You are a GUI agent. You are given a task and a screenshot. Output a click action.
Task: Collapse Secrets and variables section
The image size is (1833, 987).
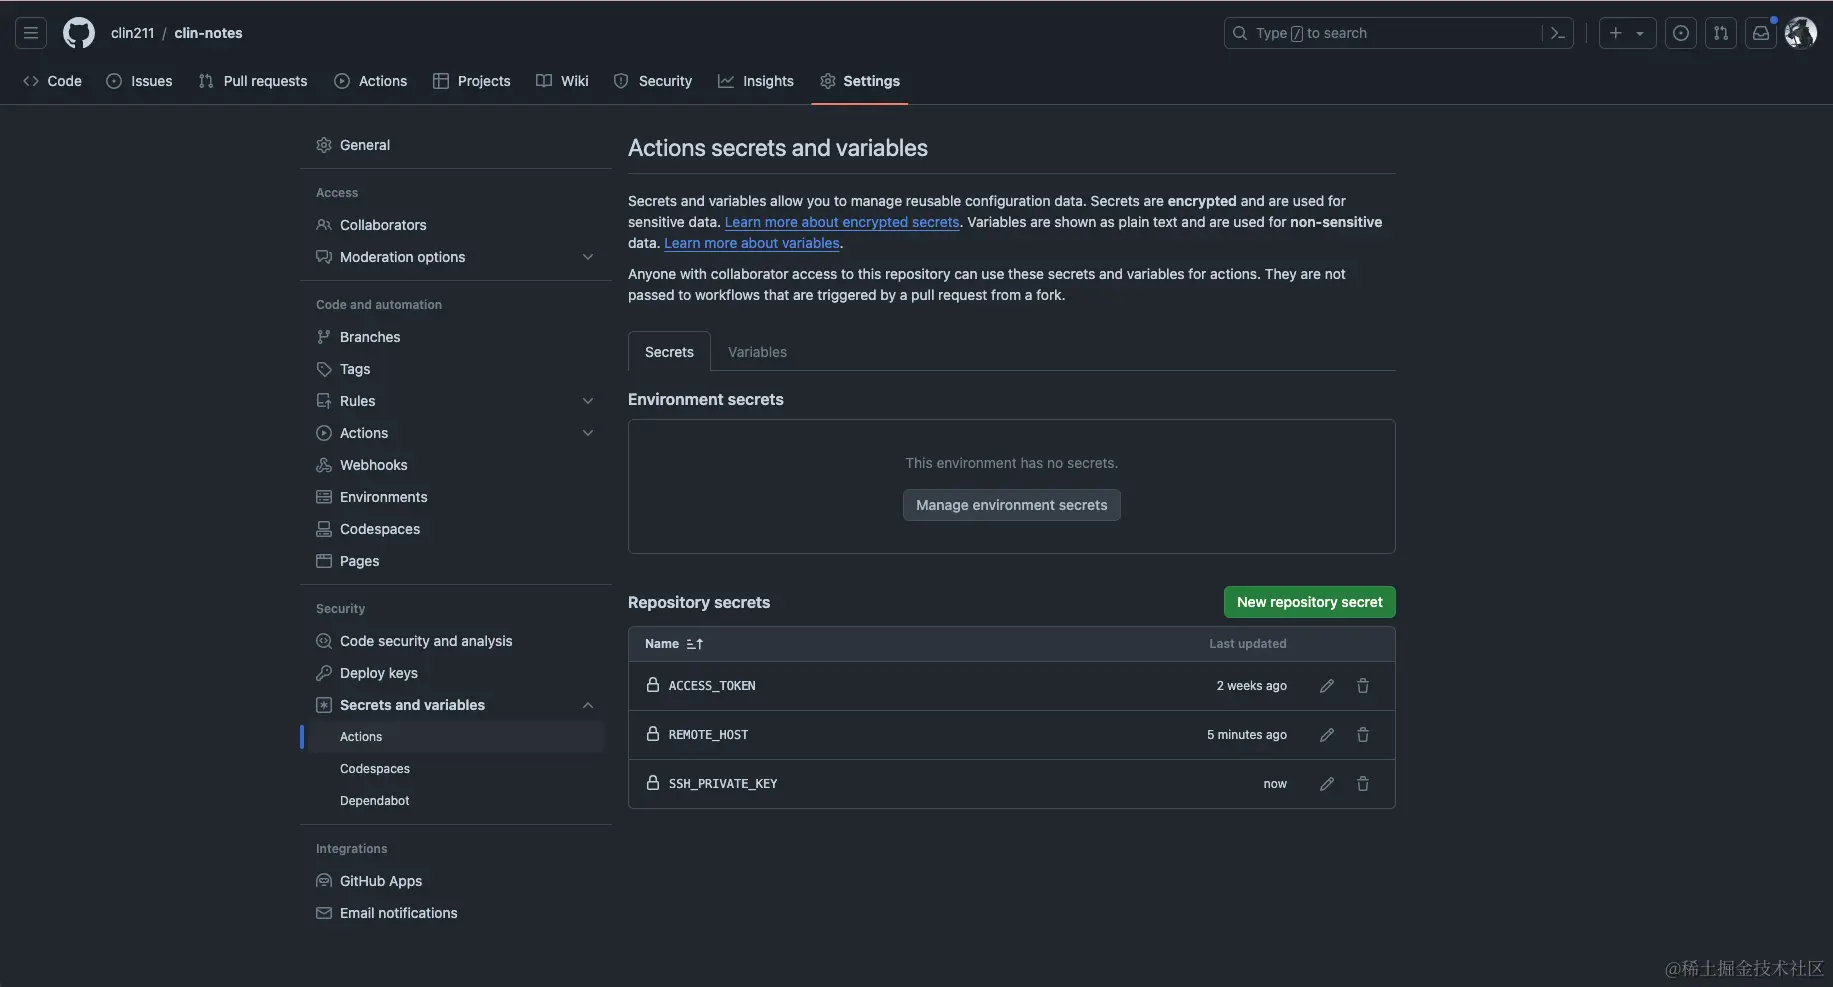click(588, 705)
